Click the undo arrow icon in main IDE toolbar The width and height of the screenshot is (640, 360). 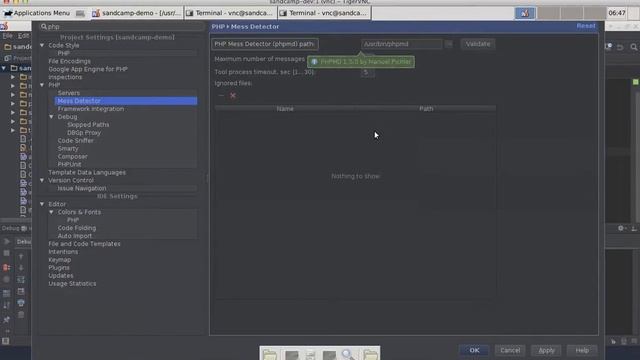[x=620, y=47]
